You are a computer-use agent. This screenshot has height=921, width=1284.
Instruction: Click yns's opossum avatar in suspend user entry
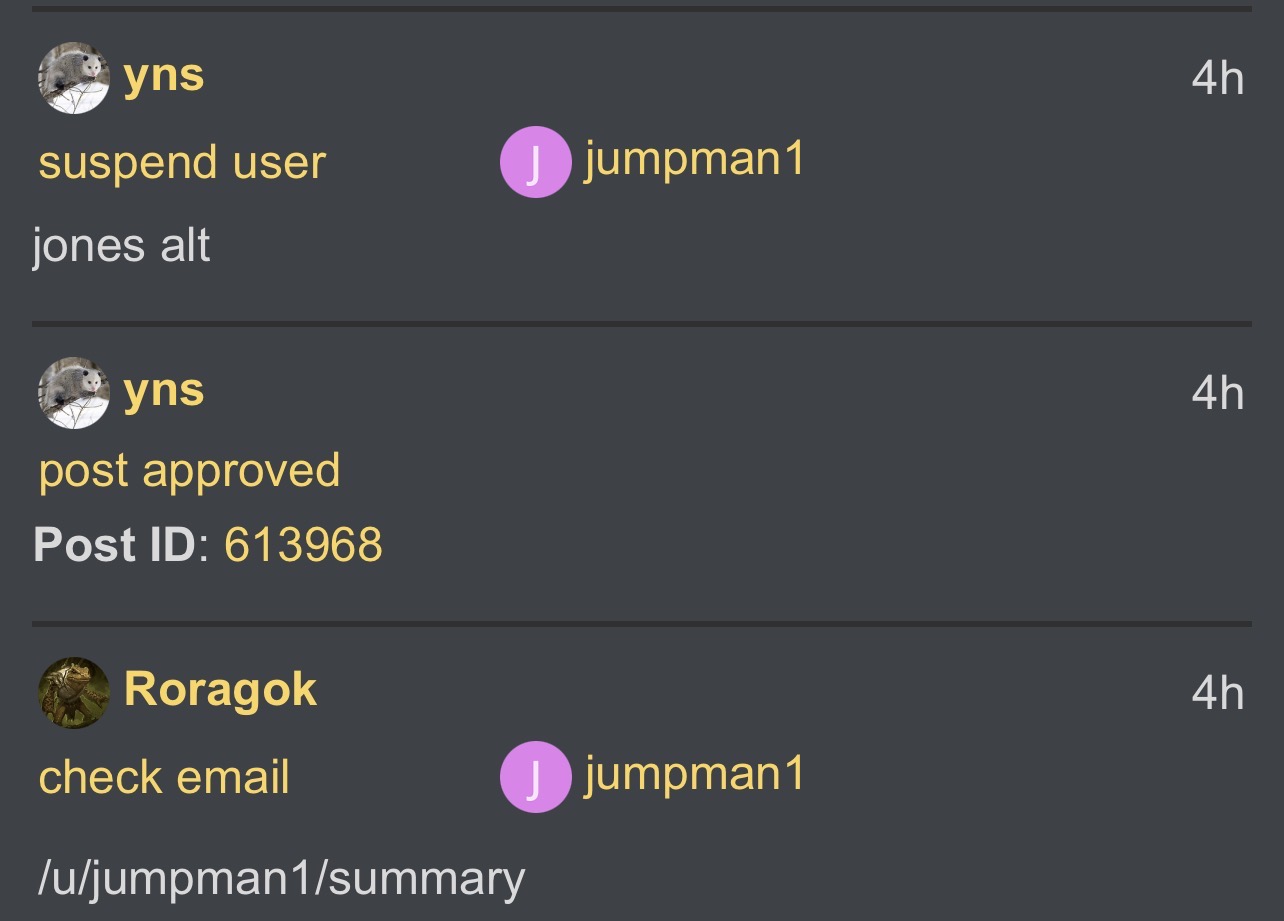(73, 78)
